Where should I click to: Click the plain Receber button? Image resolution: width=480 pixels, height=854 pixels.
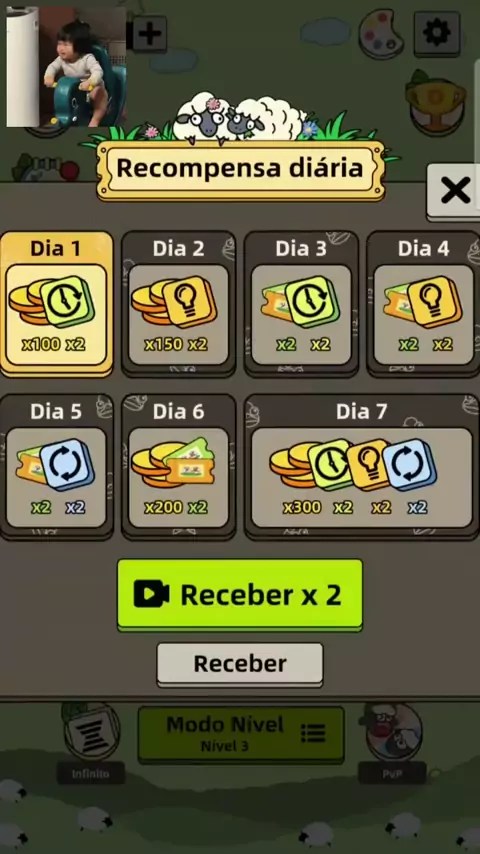(x=240, y=664)
